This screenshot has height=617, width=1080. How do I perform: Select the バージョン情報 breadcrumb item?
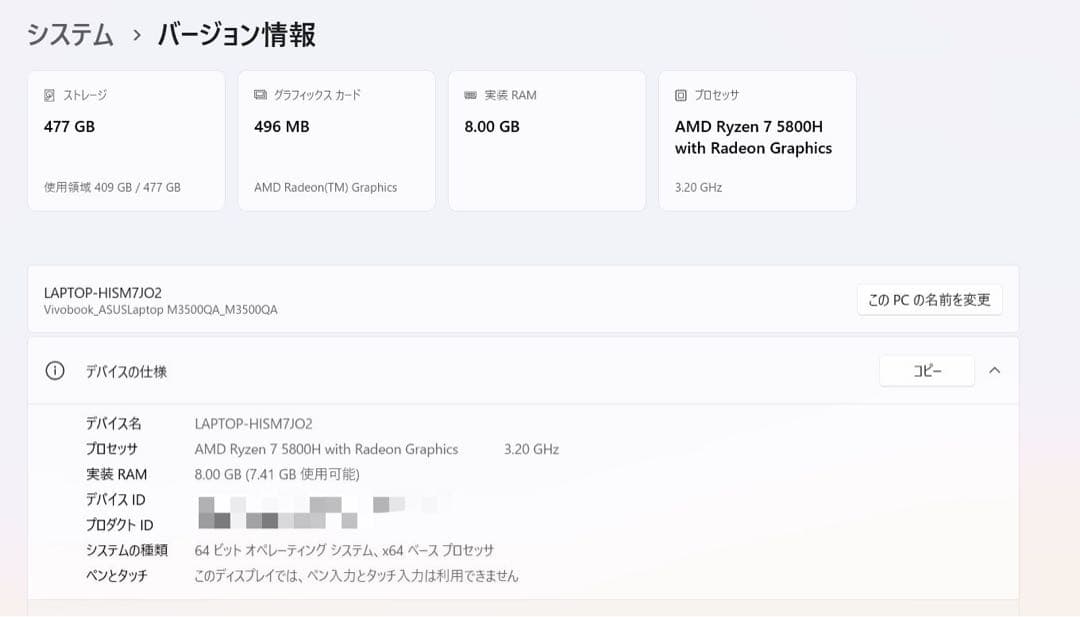pos(237,33)
